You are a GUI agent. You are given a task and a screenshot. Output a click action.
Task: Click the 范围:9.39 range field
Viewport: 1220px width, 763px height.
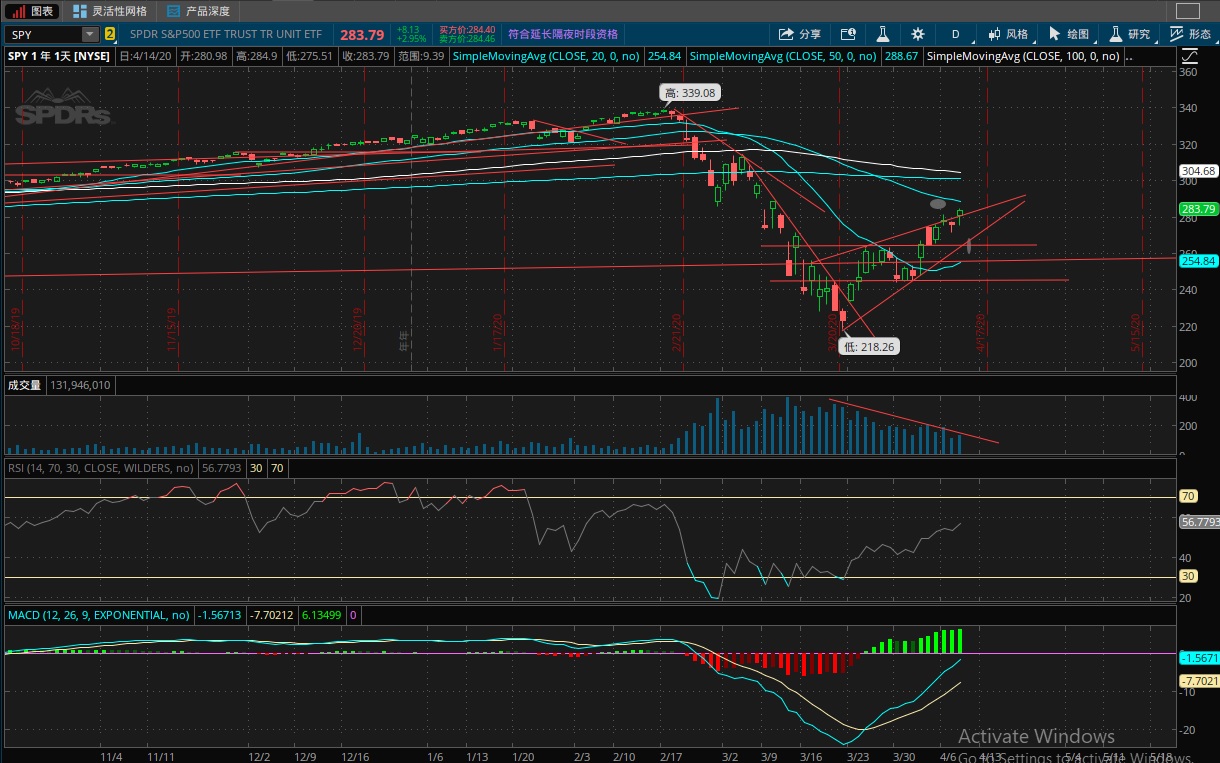coord(420,56)
